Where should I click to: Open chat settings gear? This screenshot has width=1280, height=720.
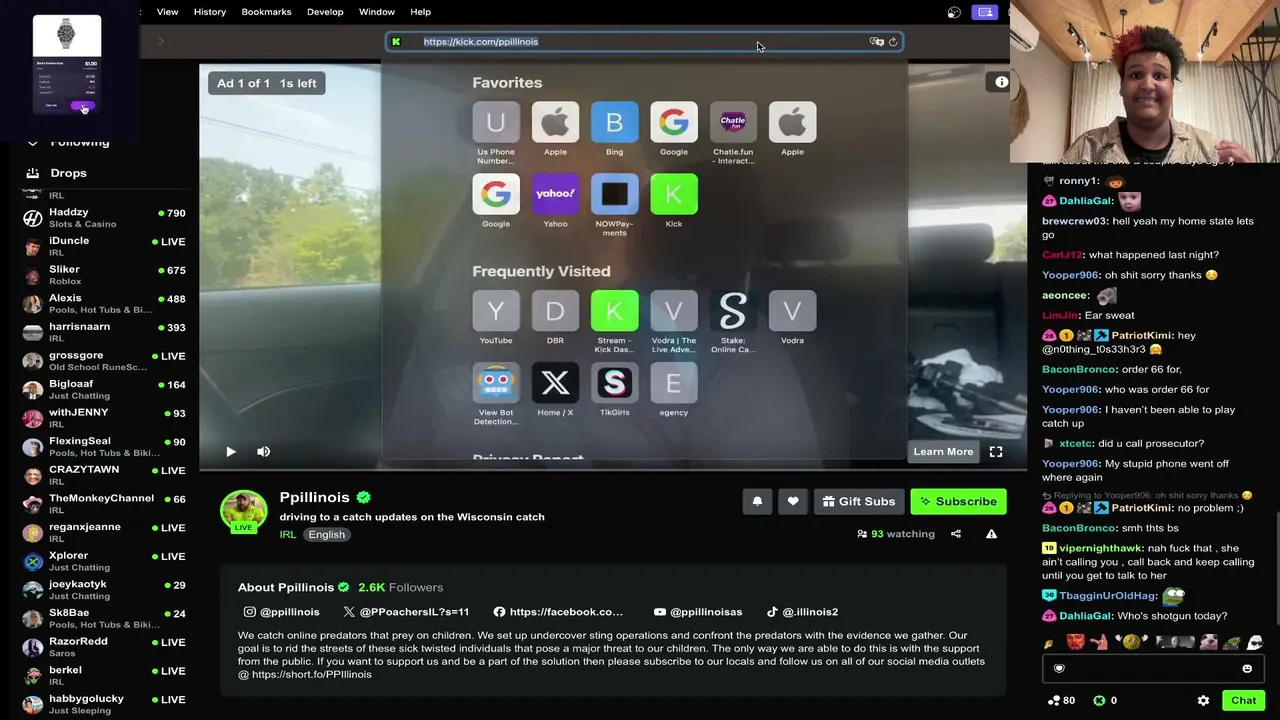[x=1203, y=701]
